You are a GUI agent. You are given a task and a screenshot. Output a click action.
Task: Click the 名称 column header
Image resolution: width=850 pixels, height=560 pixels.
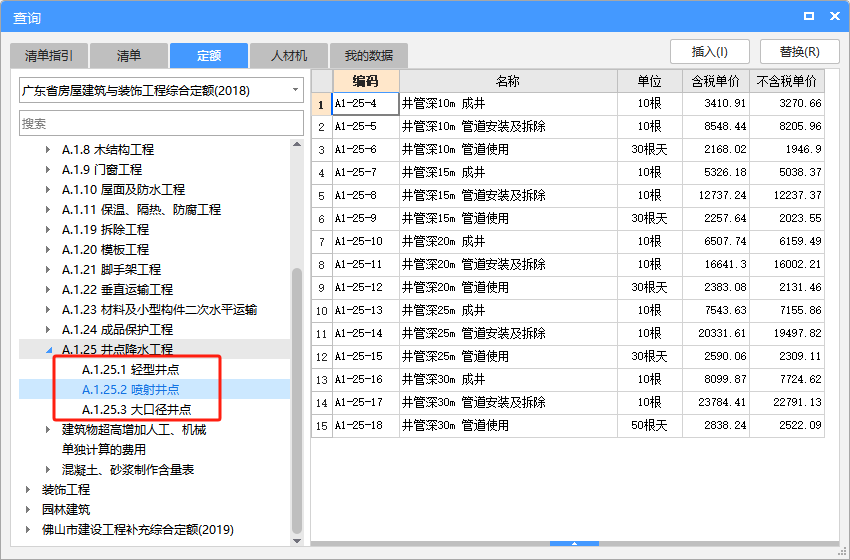pyautogui.click(x=508, y=81)
